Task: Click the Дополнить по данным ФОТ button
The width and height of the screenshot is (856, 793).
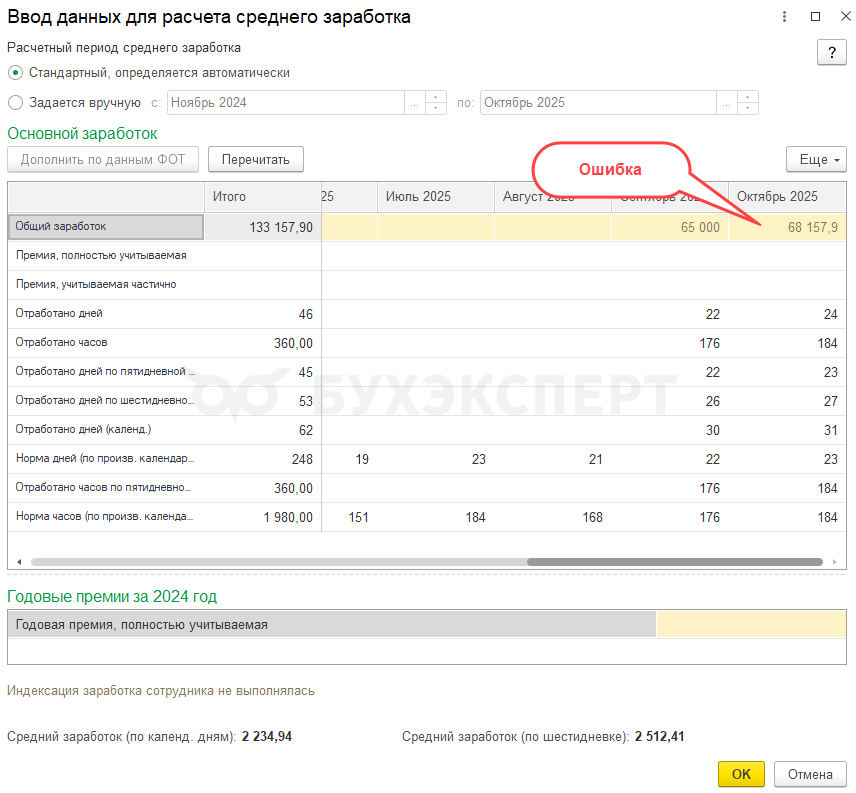Action: tap(103, 160)
